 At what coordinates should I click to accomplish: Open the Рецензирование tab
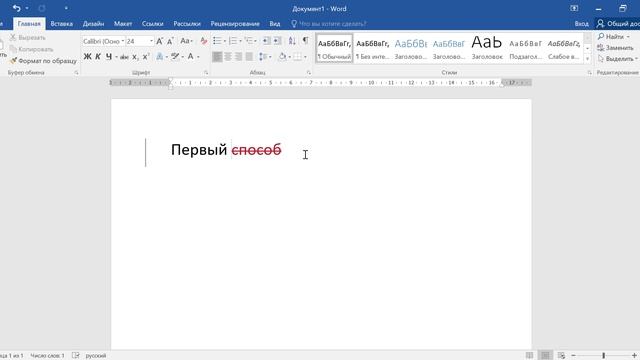tap(235, 24)
